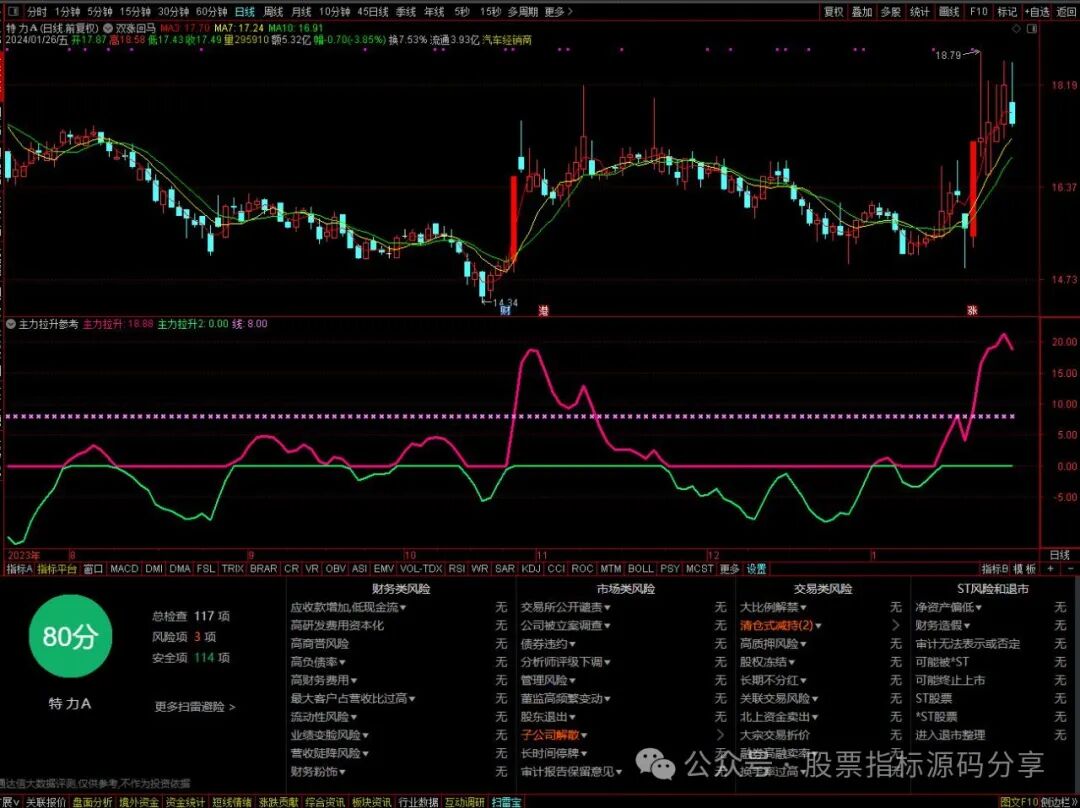Open the 短线情绪 bottom tab
This screenshot has width=1080, height=808.
[232, 802]
